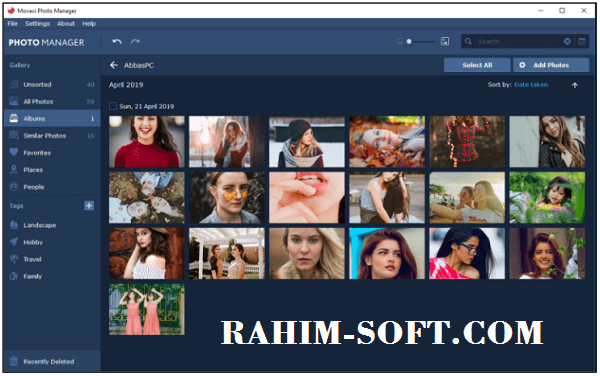Toggle the sort direction arrow
600x376 pixels.
pyautogui.click(x=574, y=85)
